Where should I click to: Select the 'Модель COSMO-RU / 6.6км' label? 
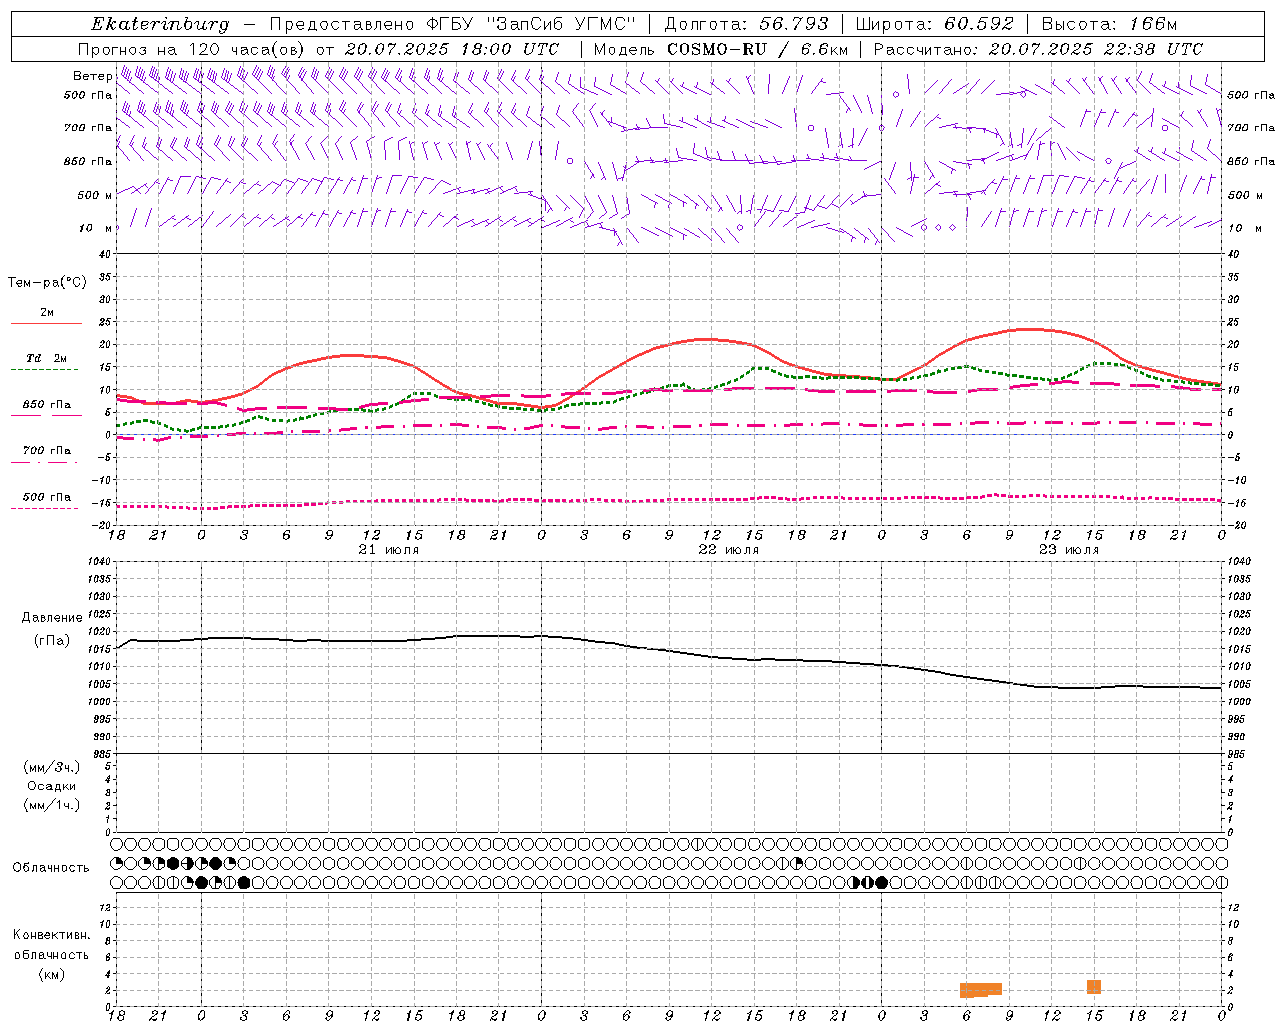[x=721, y=49]
